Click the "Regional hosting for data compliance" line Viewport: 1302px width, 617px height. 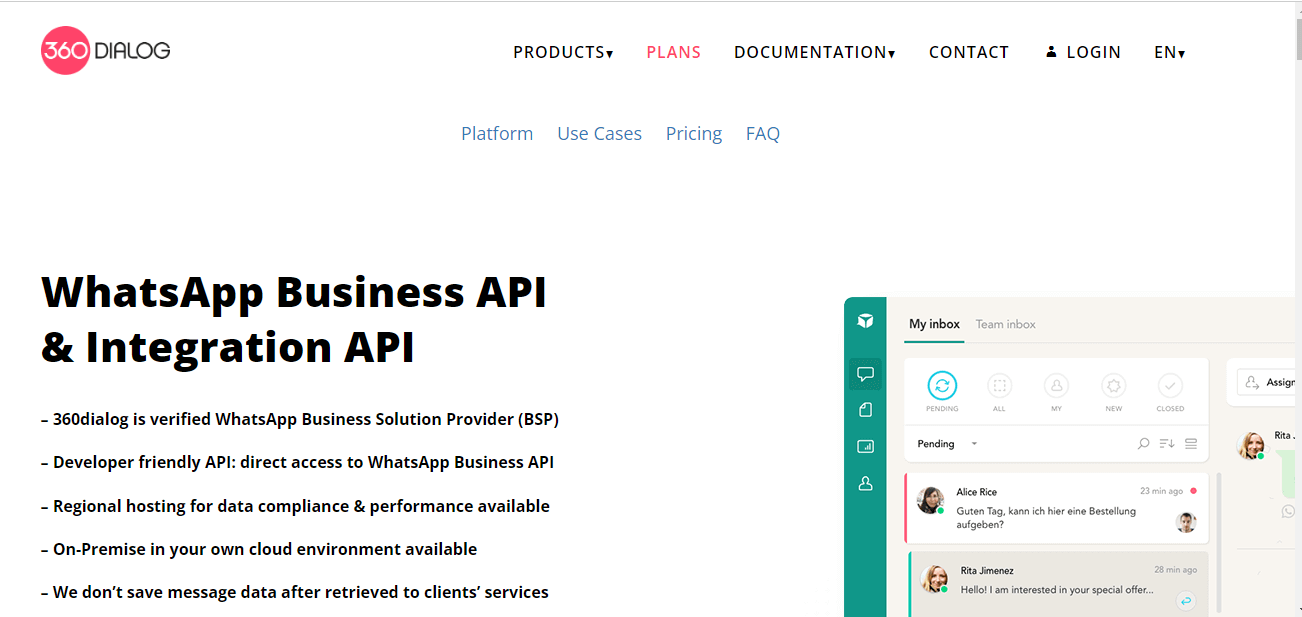point(296,506)
